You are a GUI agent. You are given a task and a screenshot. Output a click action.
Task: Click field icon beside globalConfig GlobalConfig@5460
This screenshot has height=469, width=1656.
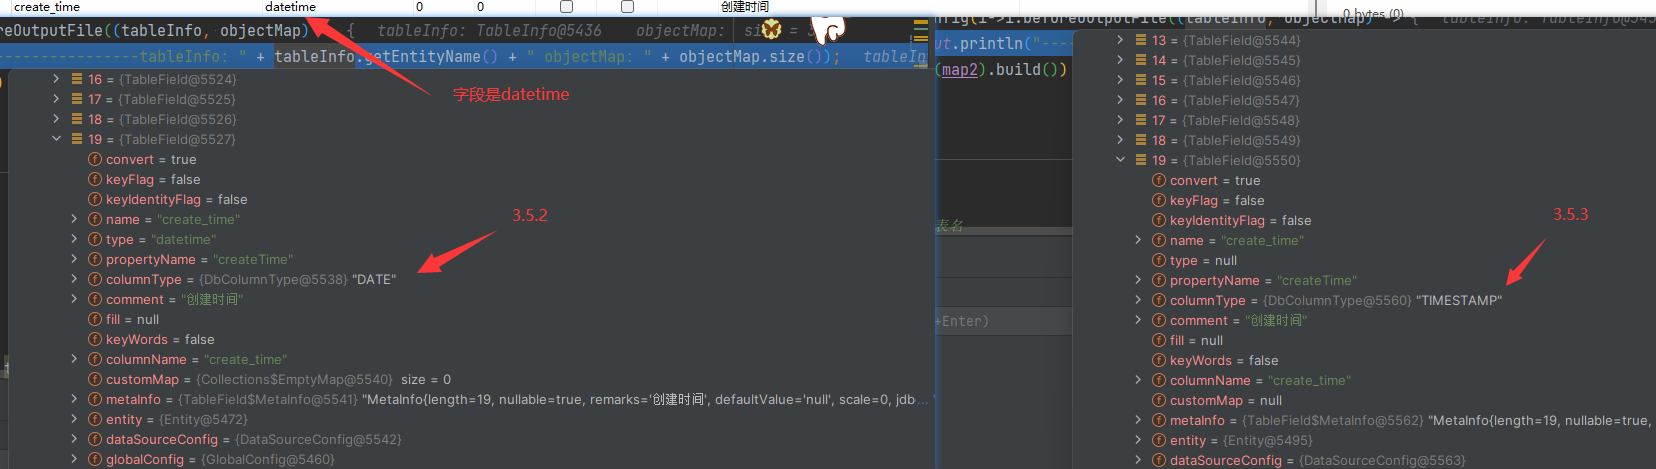click(x=95, y=459)
